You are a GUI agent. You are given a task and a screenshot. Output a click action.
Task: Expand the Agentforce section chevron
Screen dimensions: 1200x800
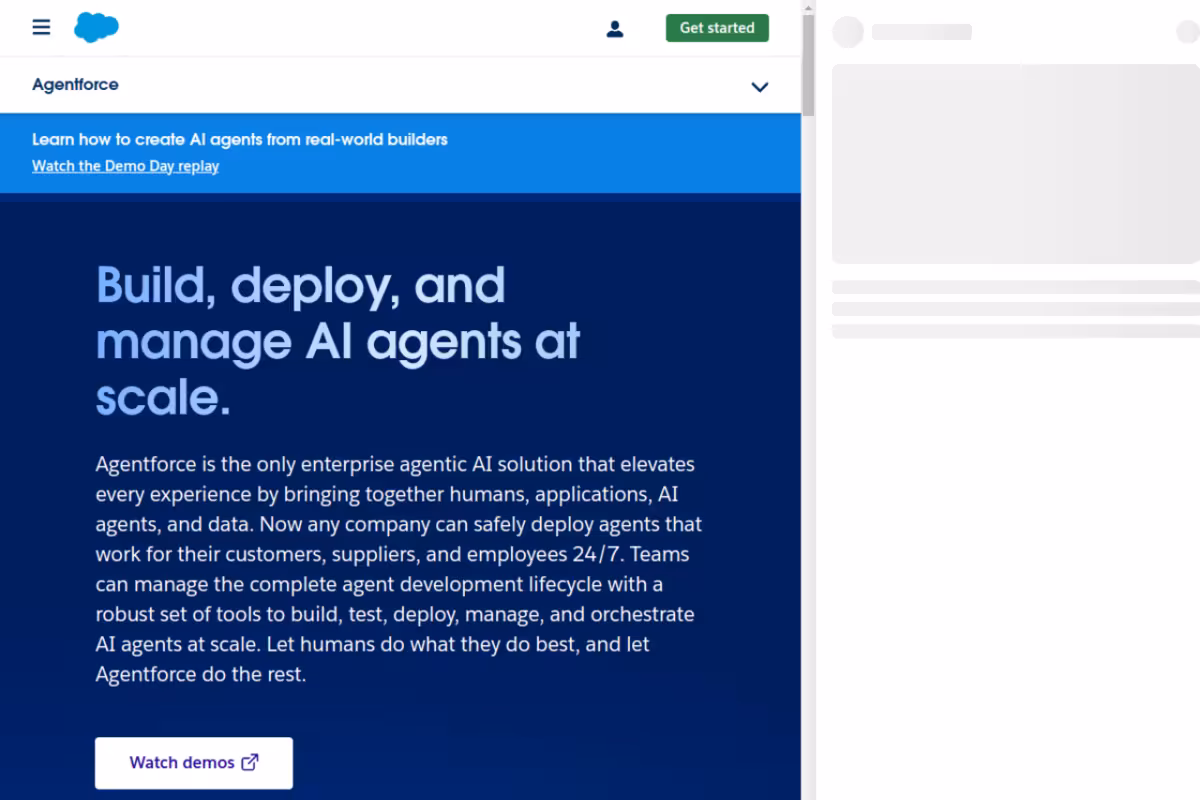click(x=760, y=86)
